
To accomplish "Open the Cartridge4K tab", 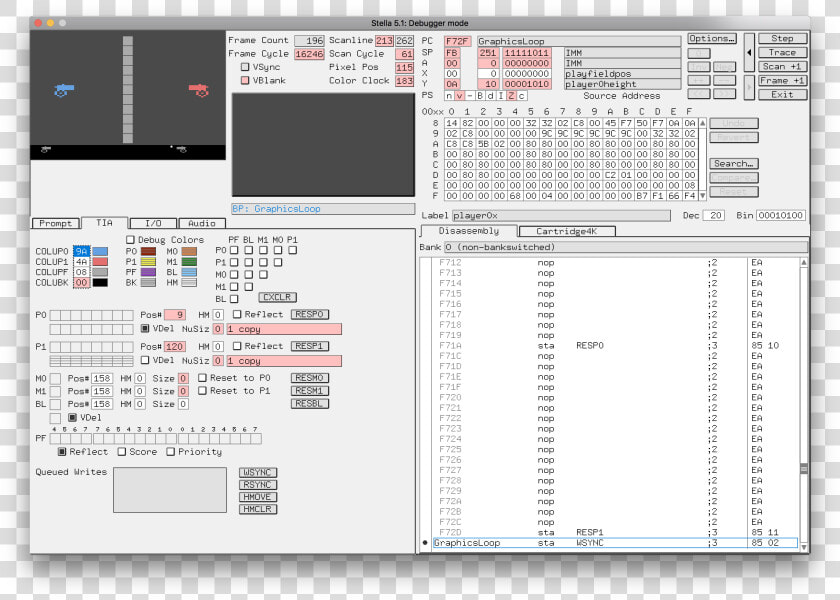I will point(567,231).
